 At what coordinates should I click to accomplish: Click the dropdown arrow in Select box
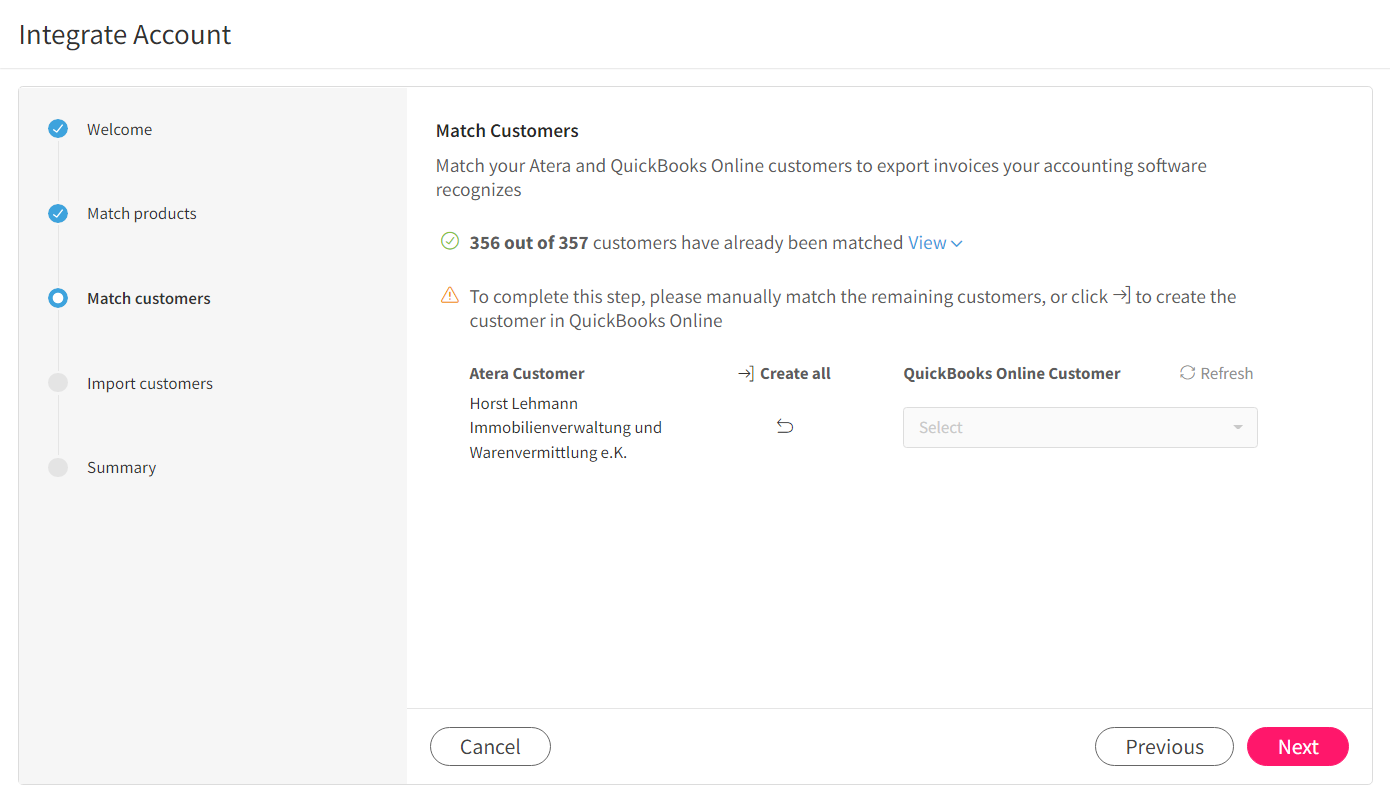click(1238, 428)
